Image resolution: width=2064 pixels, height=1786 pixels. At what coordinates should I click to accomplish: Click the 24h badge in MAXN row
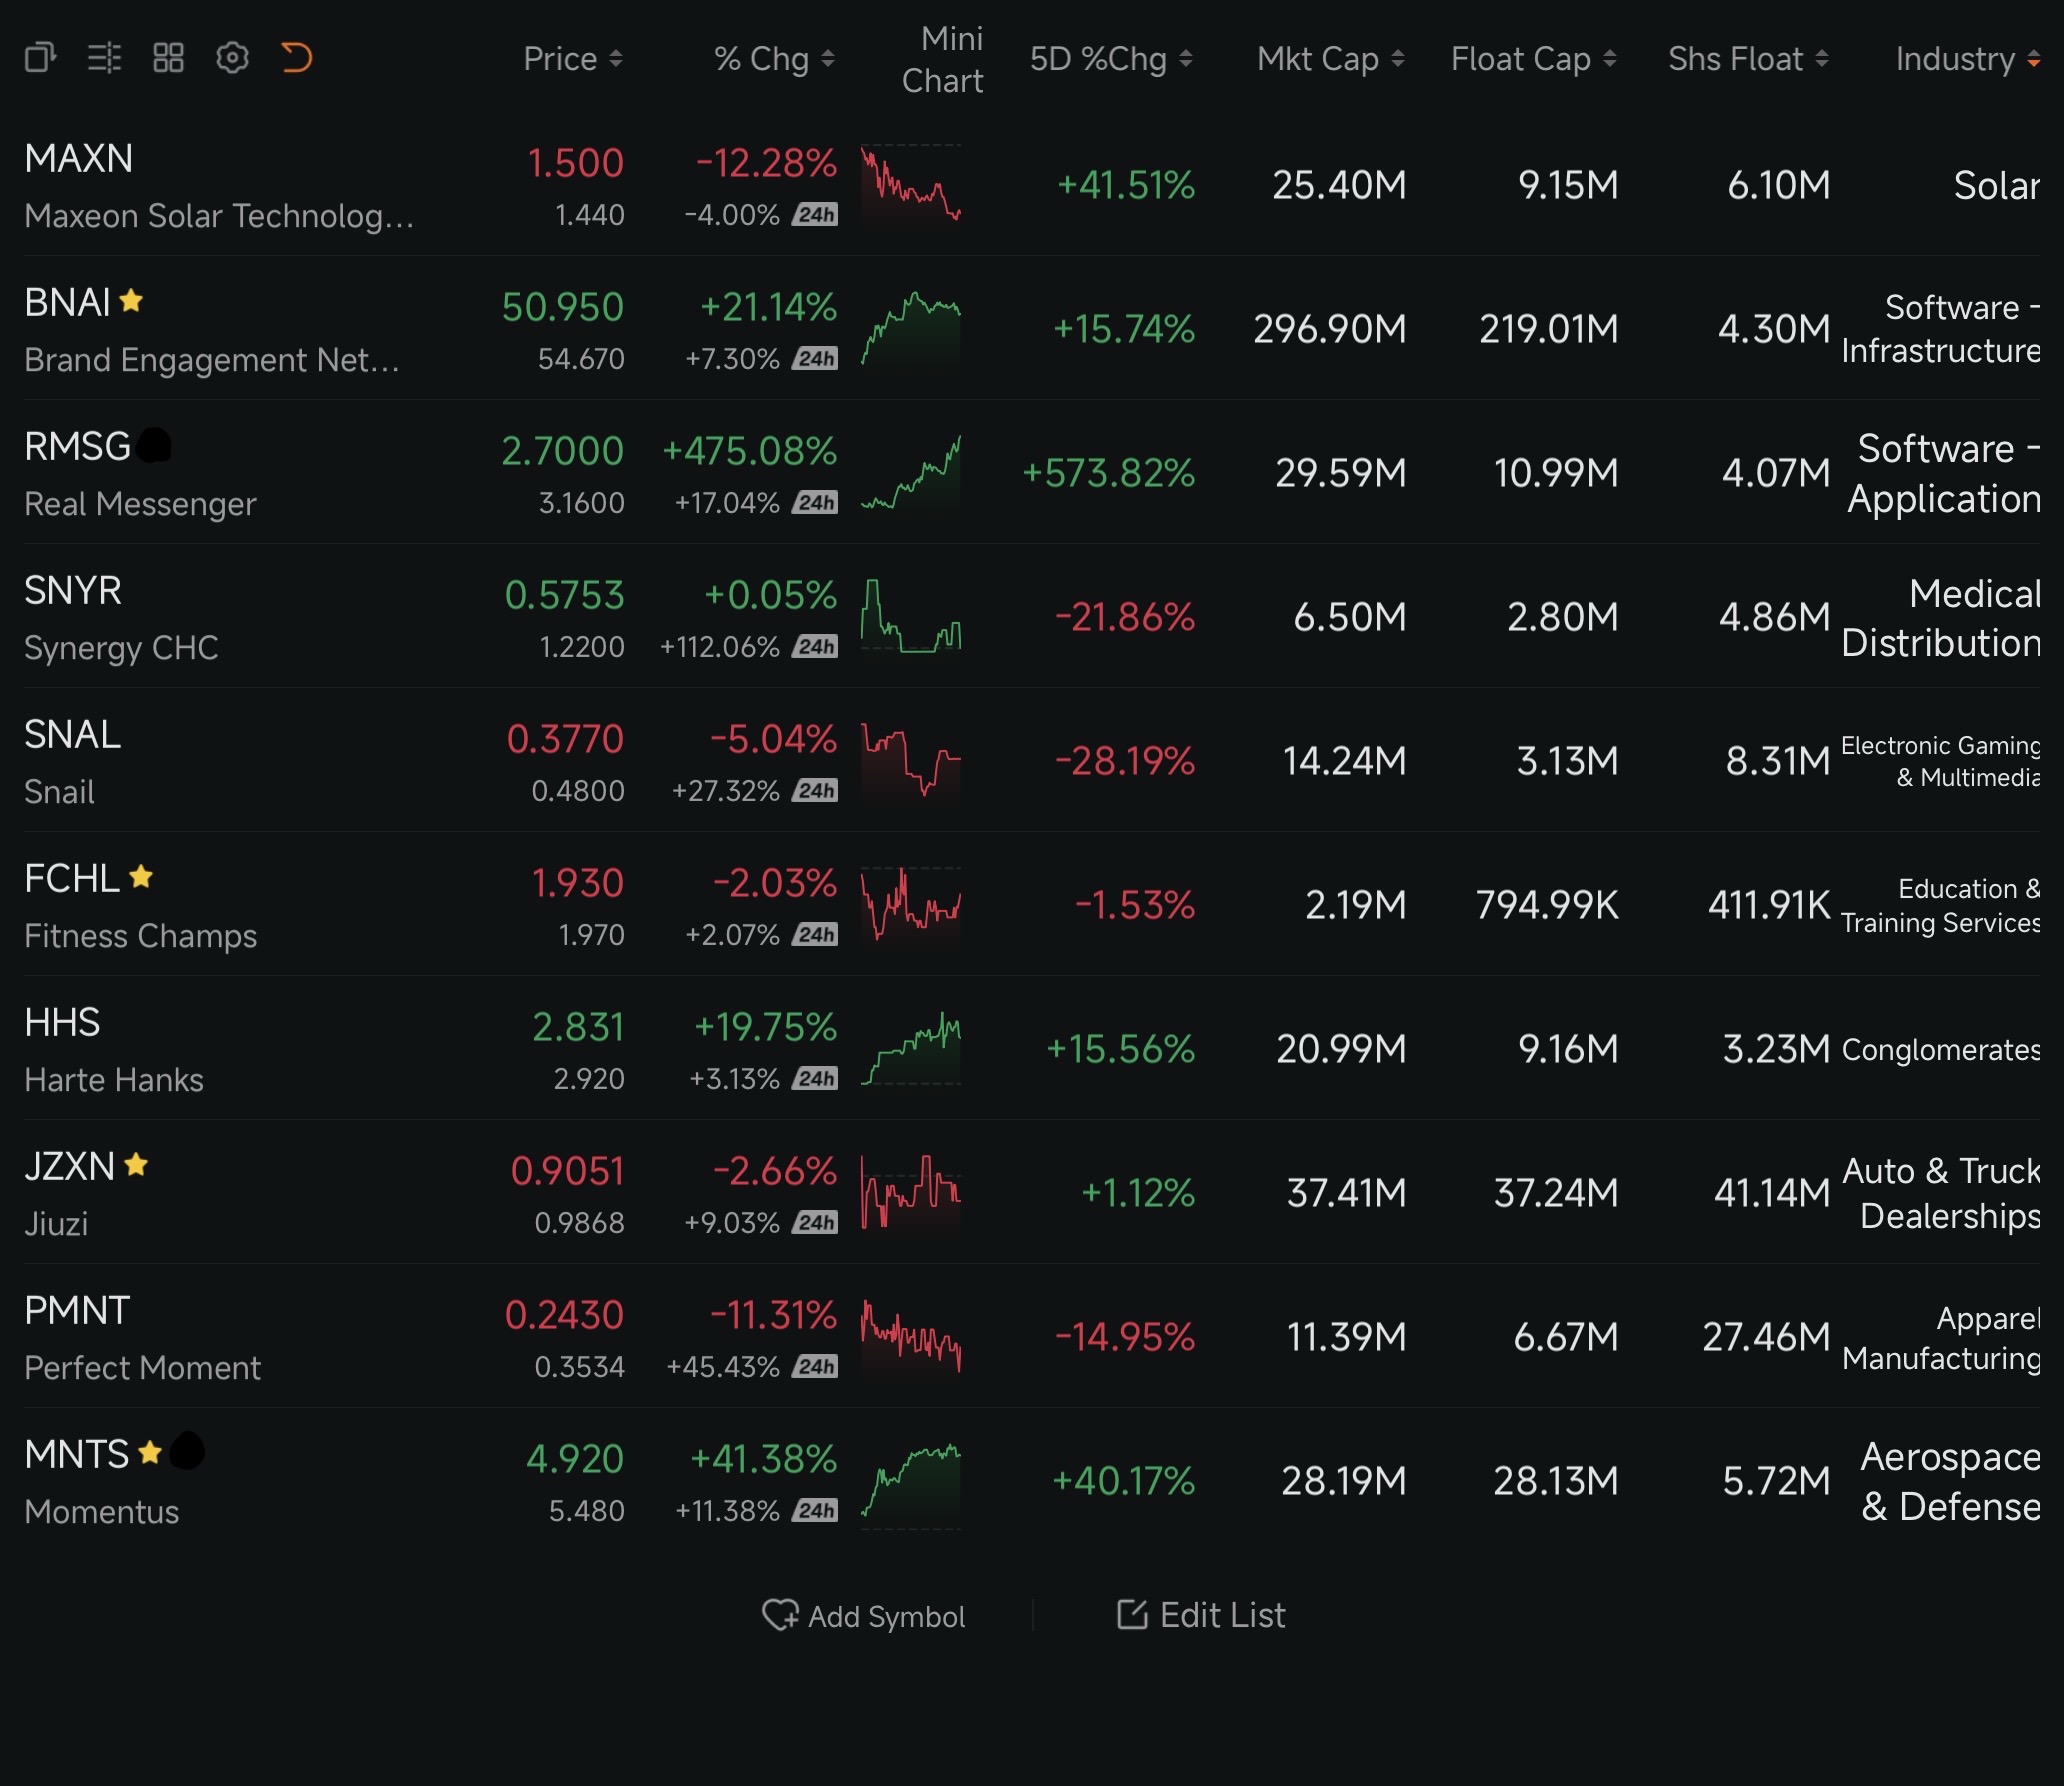[815, 215]
